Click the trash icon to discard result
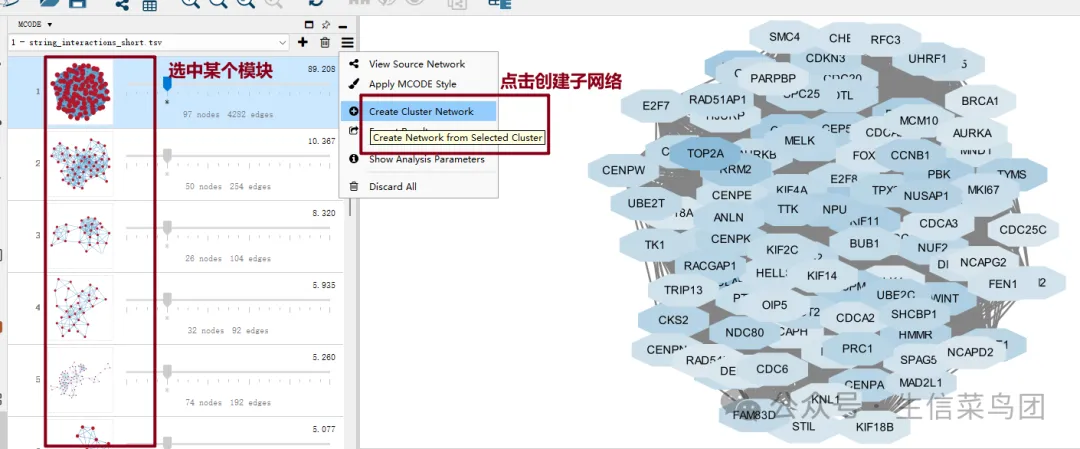 pos(325,43)
